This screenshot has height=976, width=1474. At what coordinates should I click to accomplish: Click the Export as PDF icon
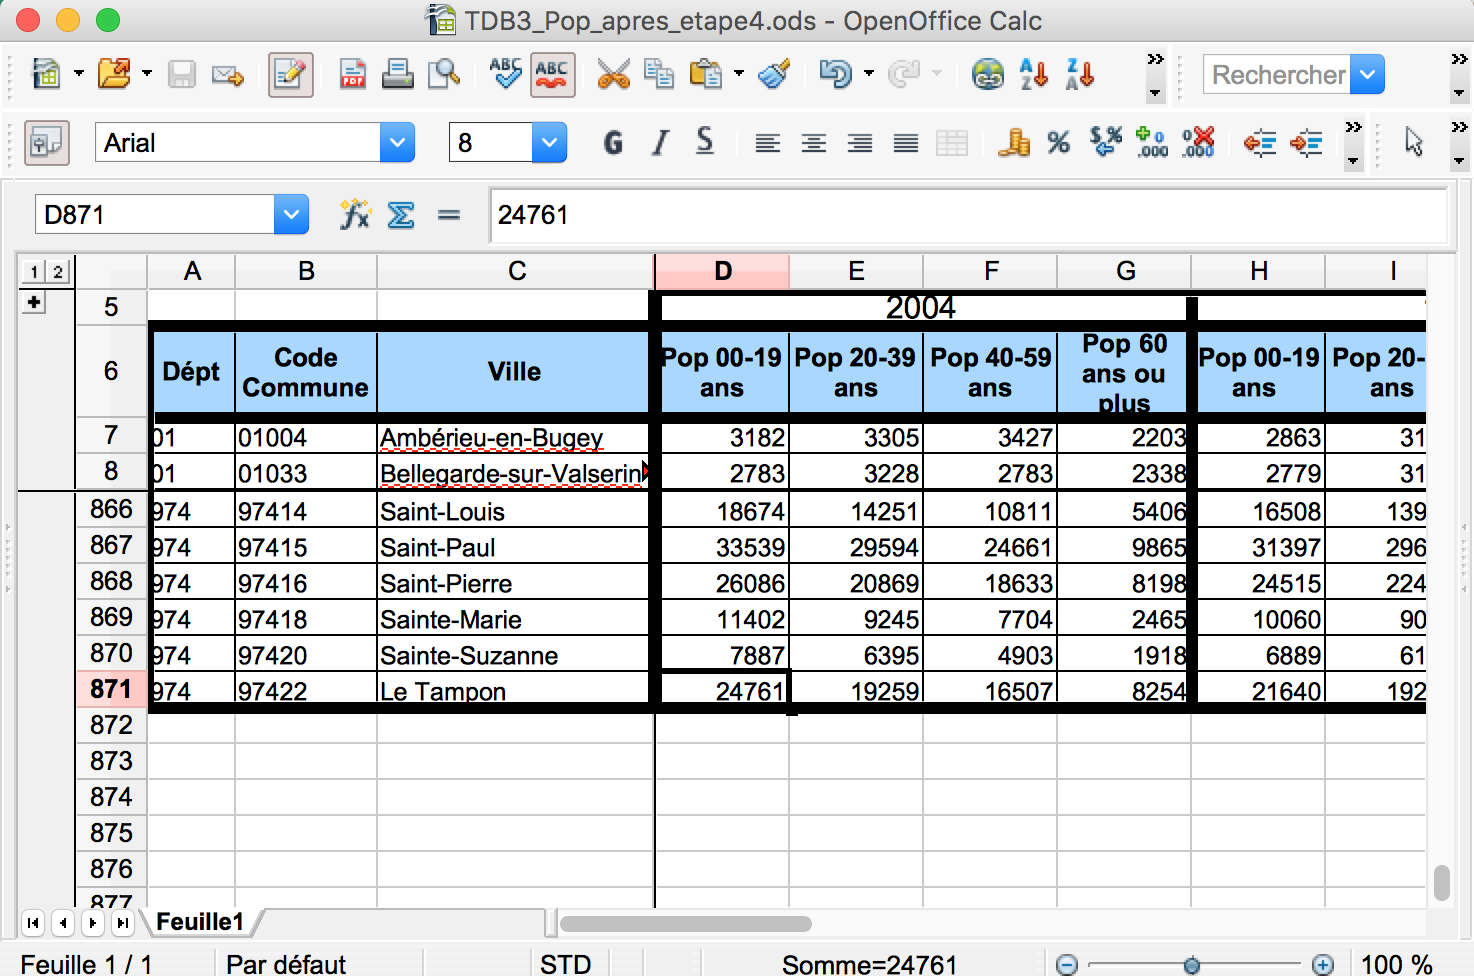[x=352, y=75]
